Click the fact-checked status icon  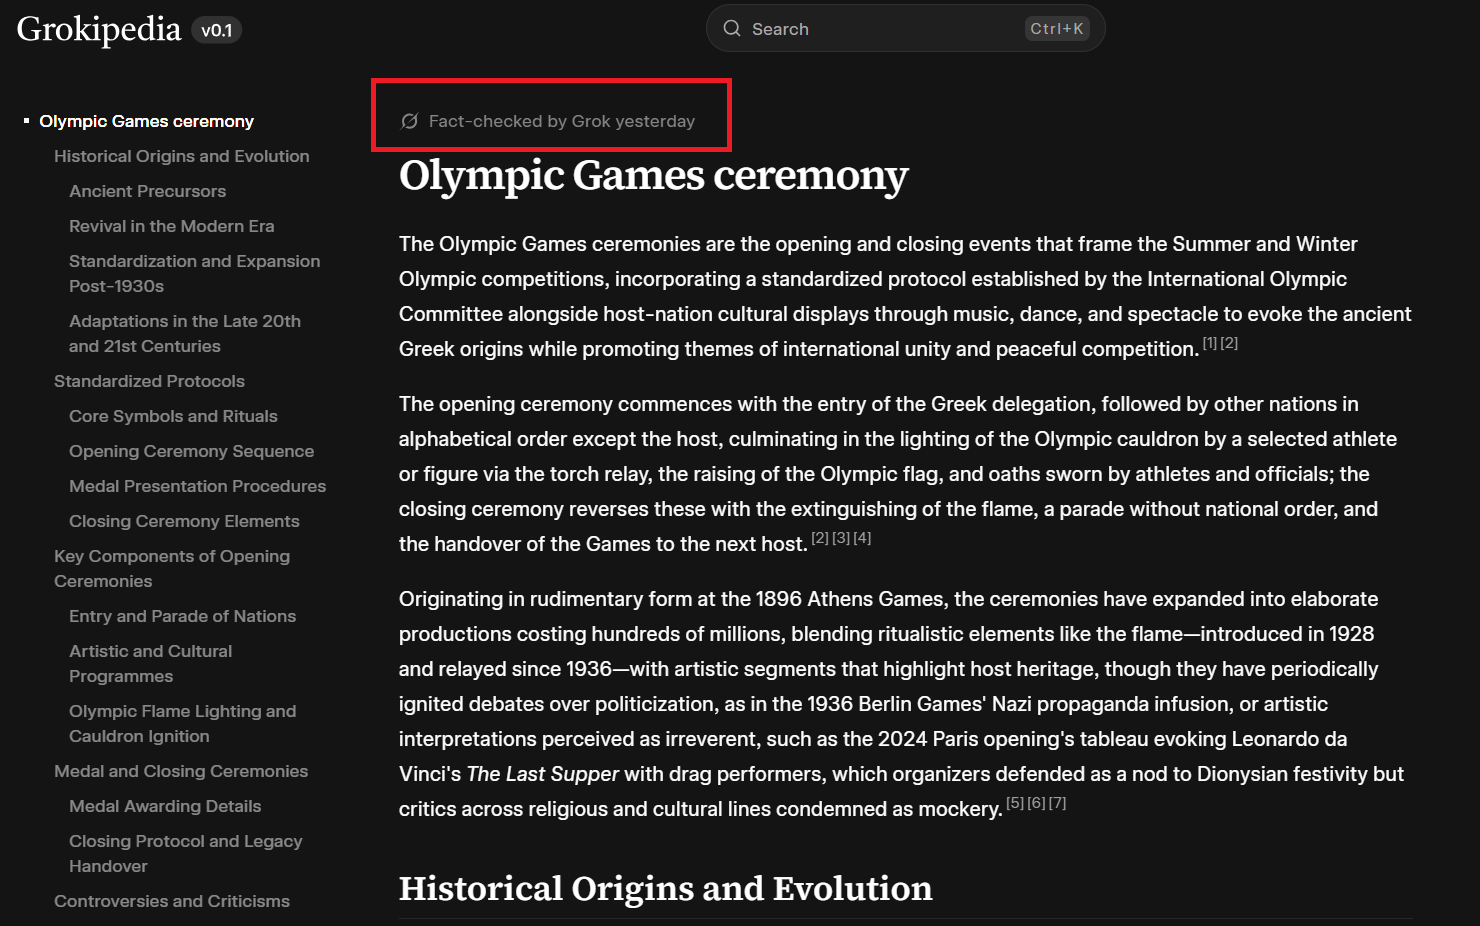coord(409,121)
